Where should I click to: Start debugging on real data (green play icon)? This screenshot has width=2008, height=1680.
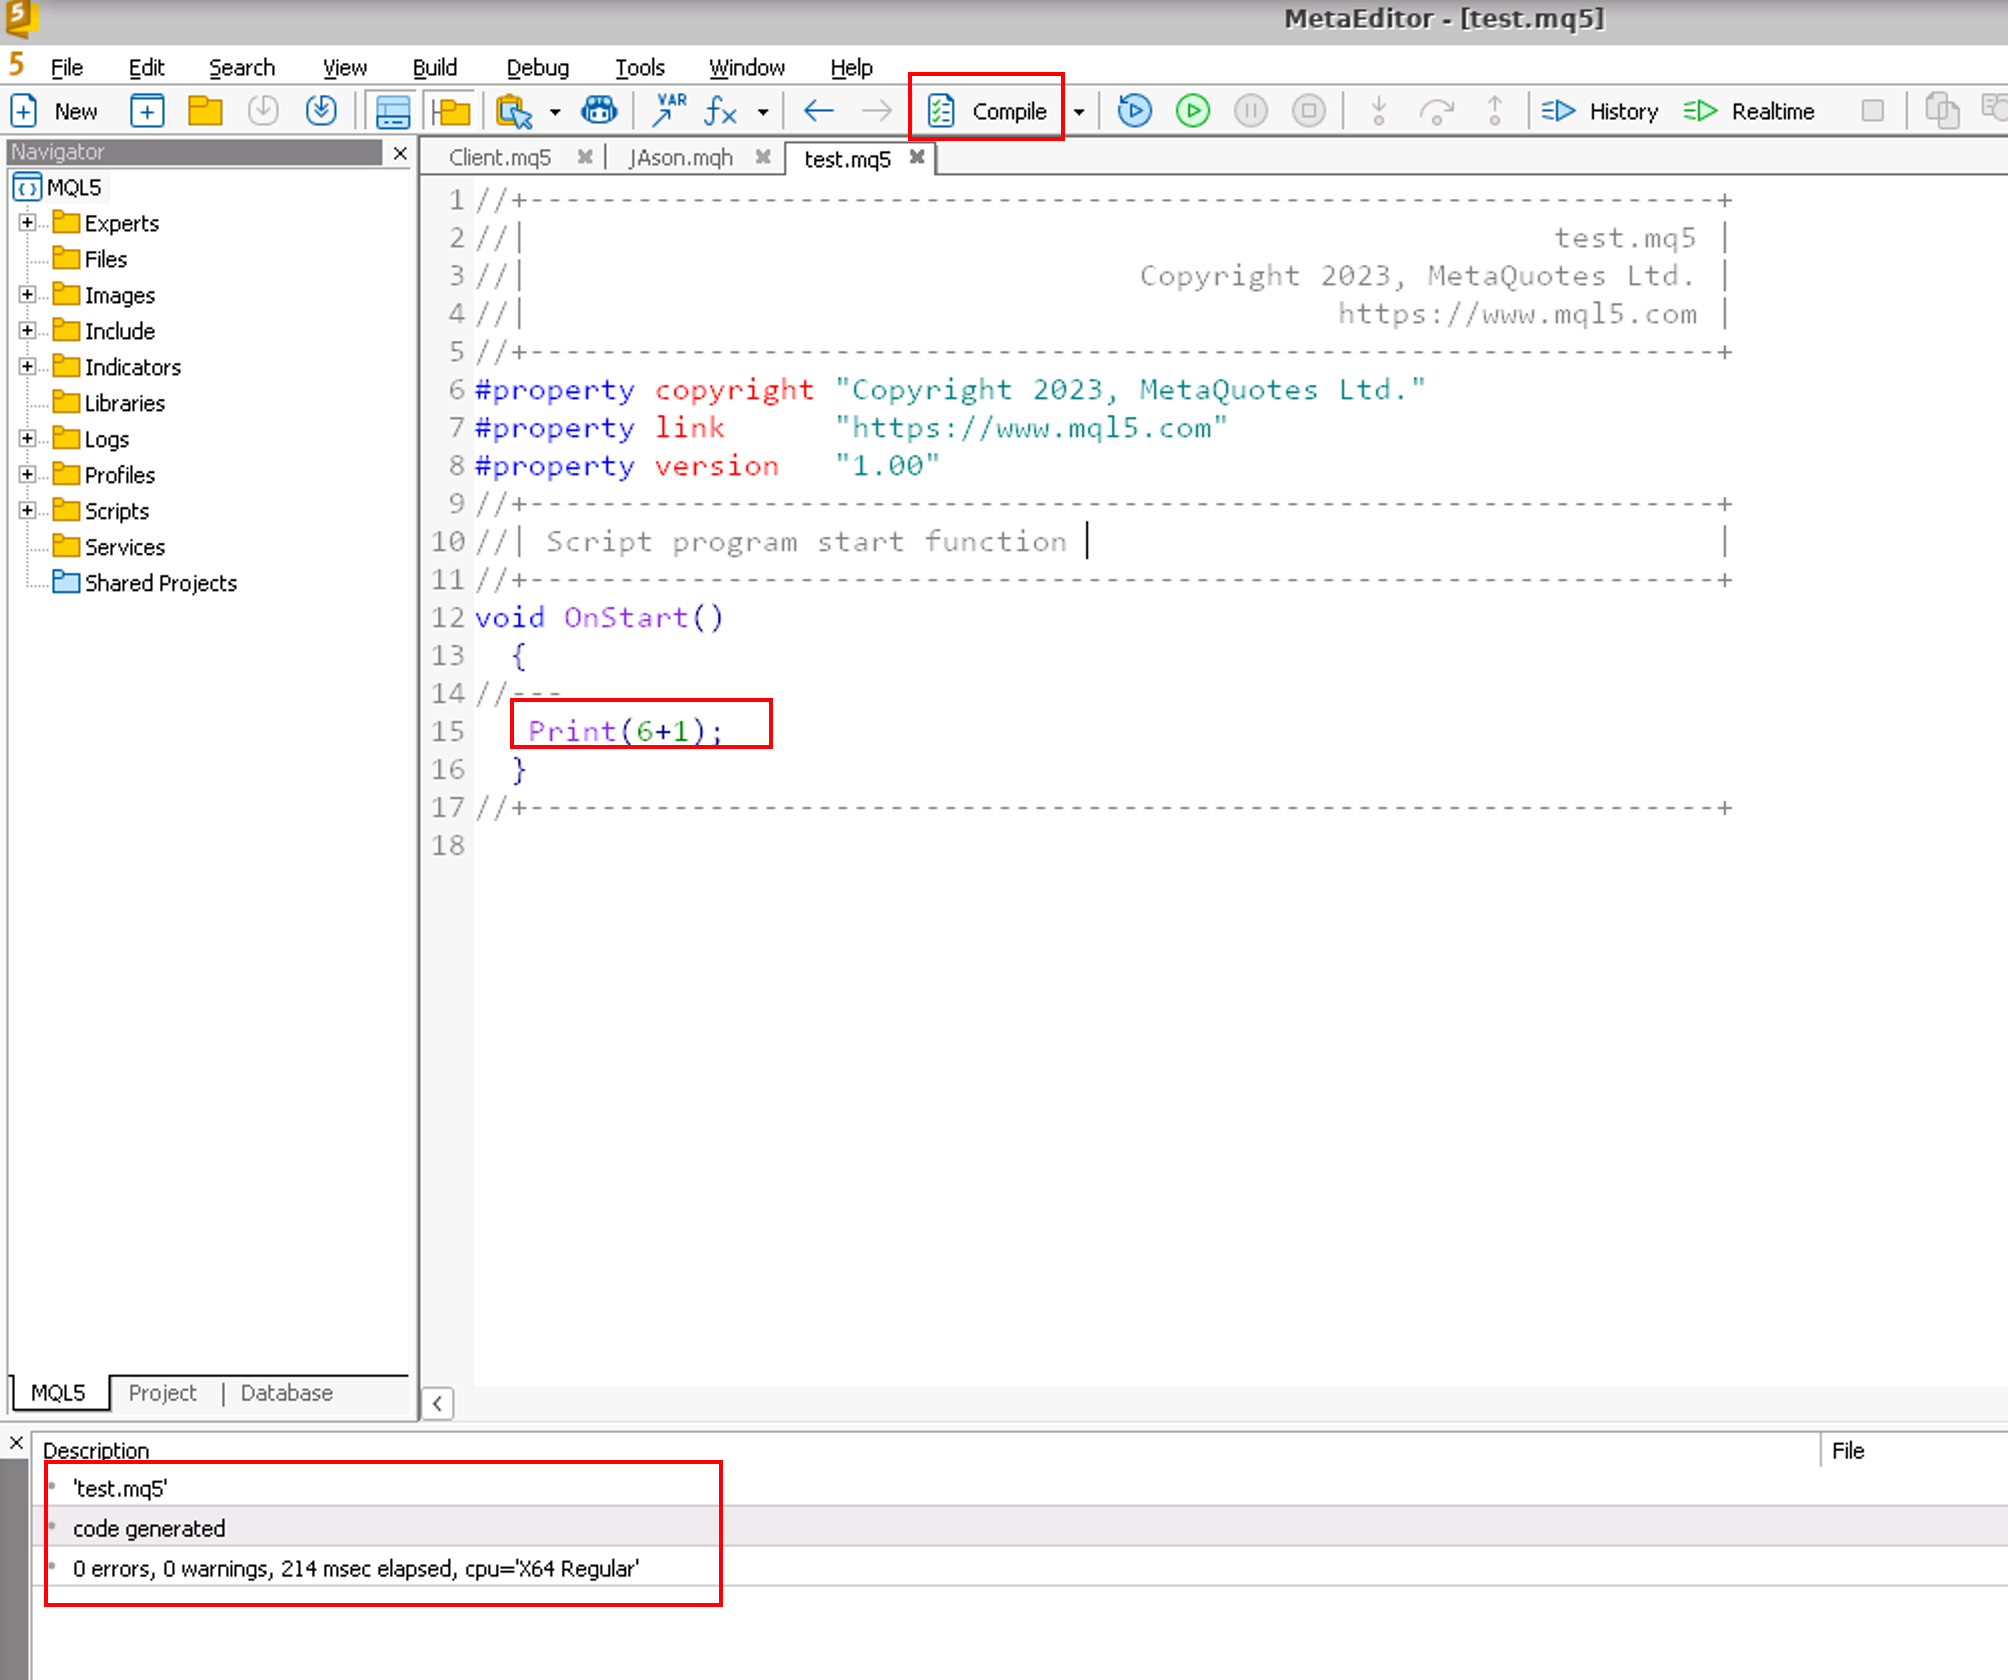point(1192,111)
